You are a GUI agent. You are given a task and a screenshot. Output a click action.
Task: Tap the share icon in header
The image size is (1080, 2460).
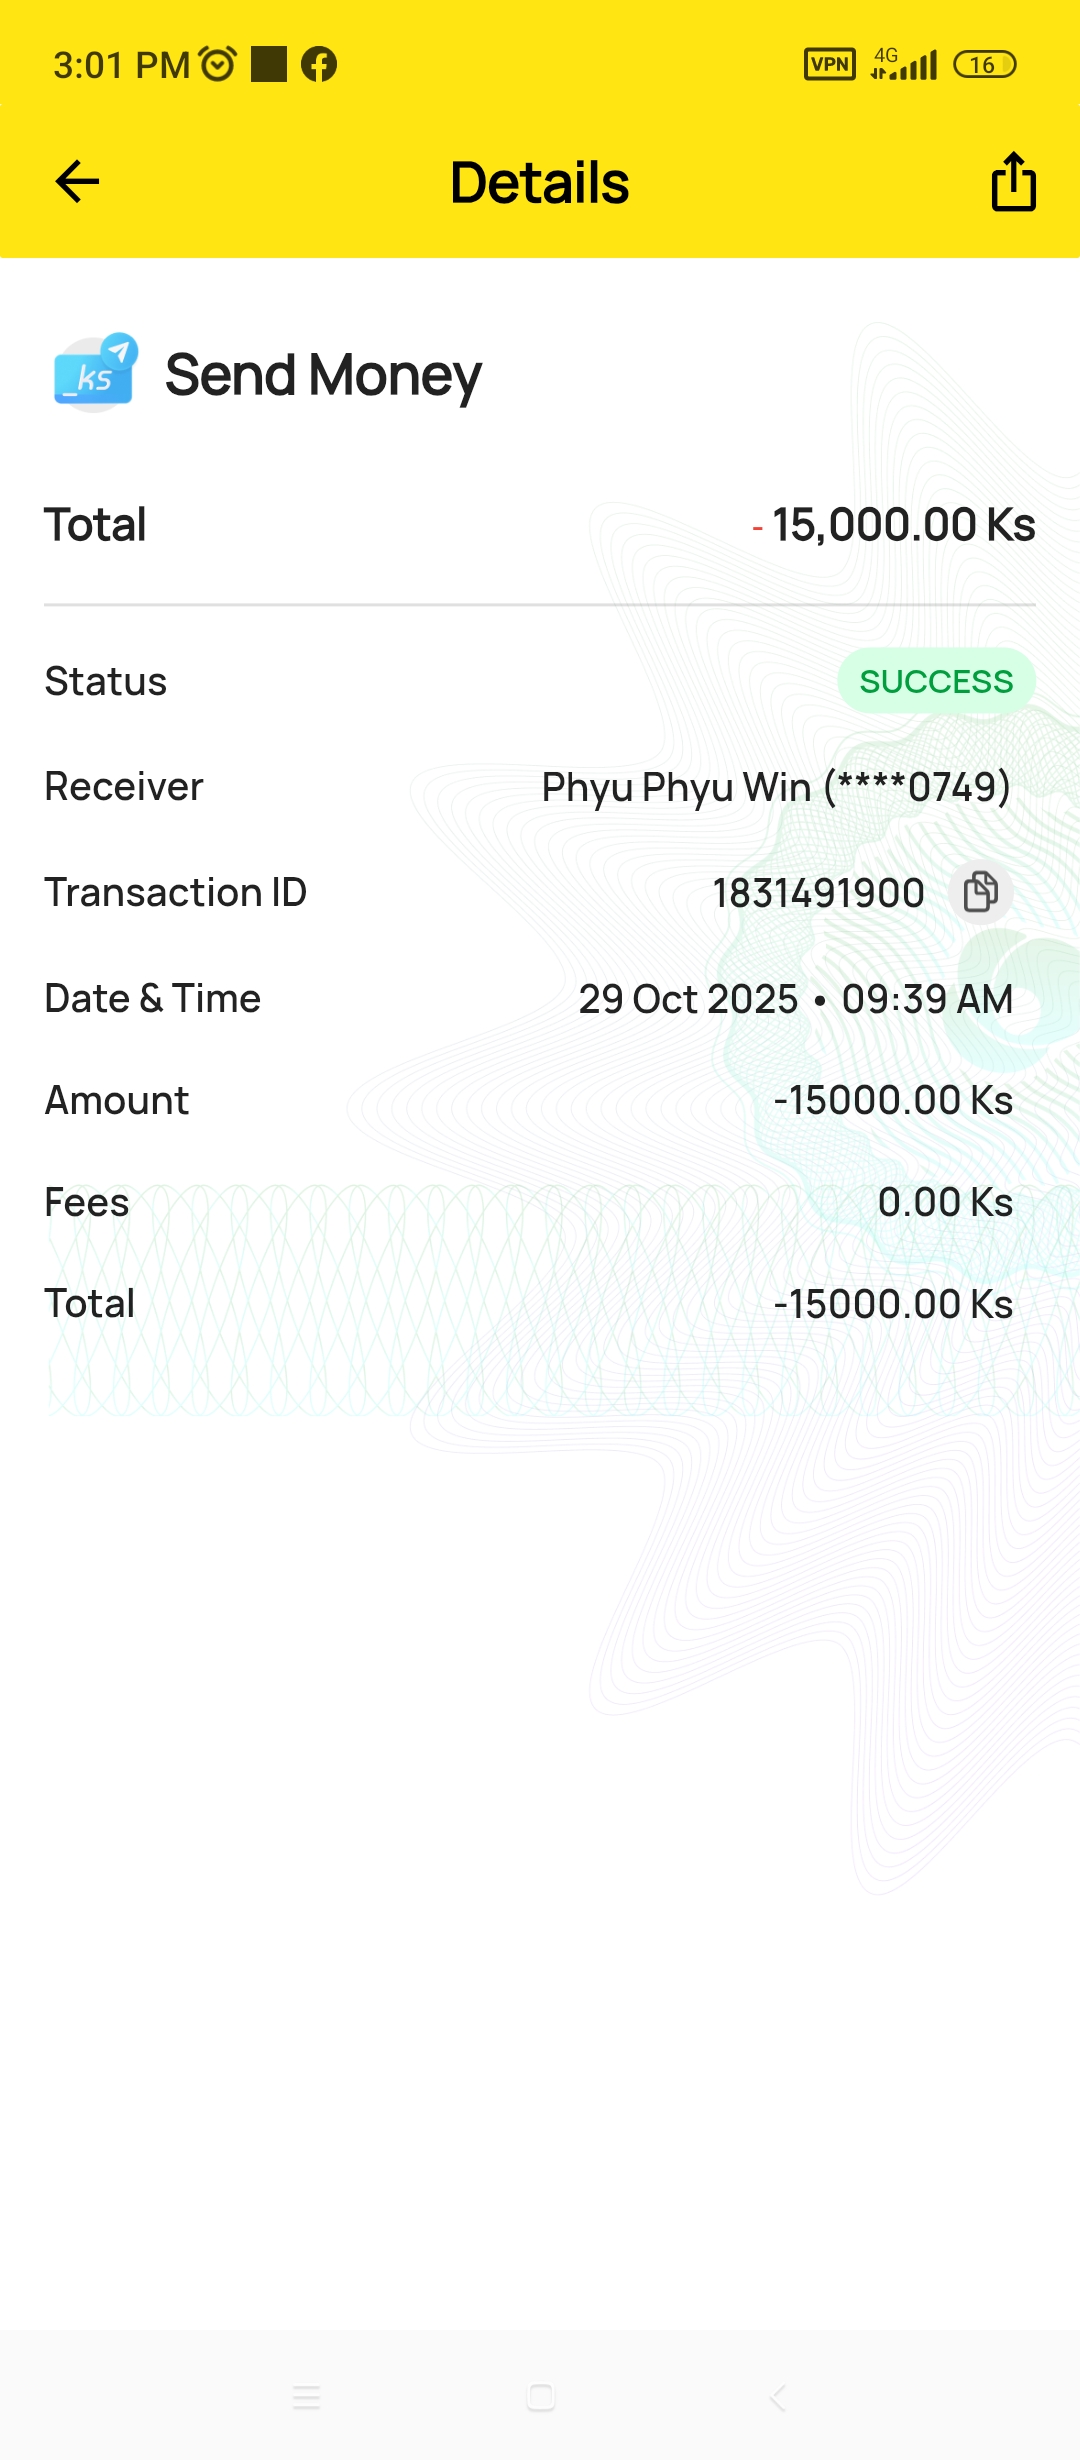[x=1013, y=182]
